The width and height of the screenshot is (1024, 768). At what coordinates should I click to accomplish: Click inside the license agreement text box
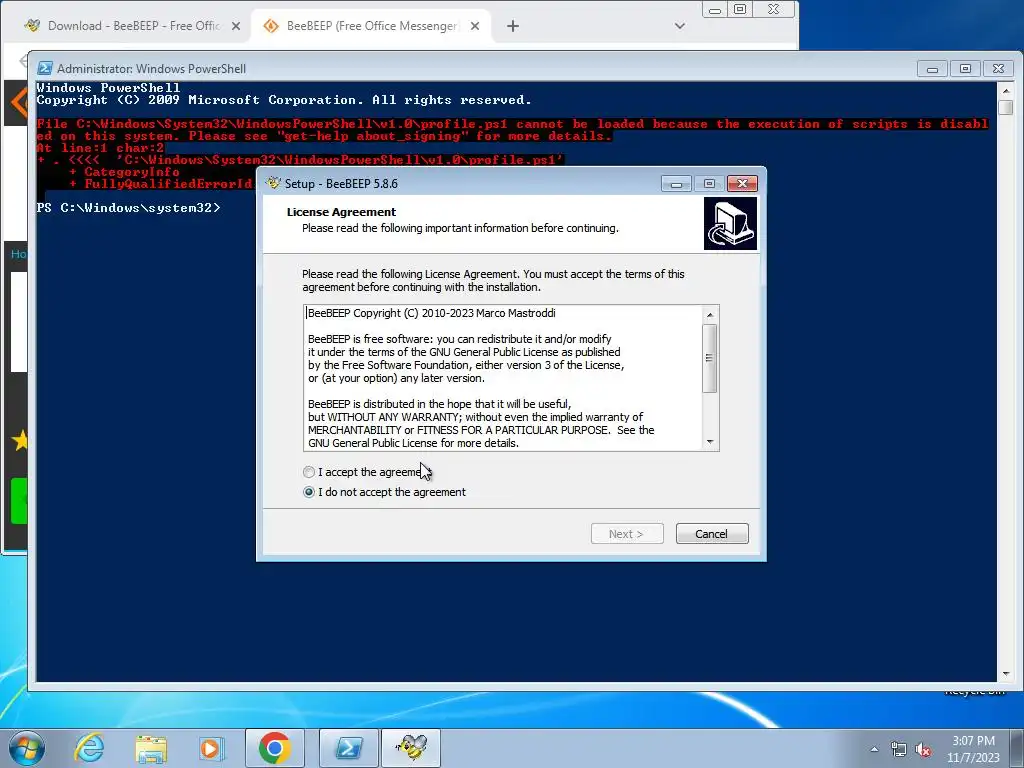(x=503, y=377)
